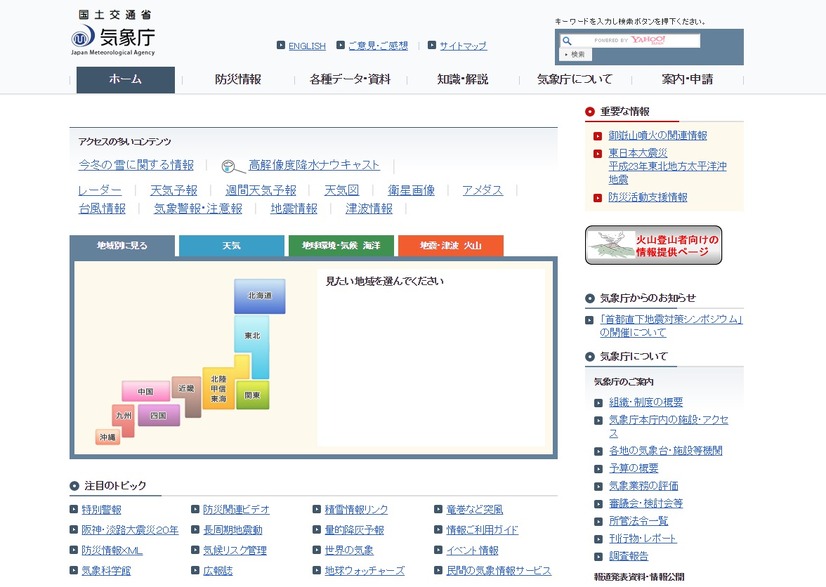The height and width of the screenshot is (587, 826).
Task: Select the 北海道 region on the map
Action: pos(260,296)
